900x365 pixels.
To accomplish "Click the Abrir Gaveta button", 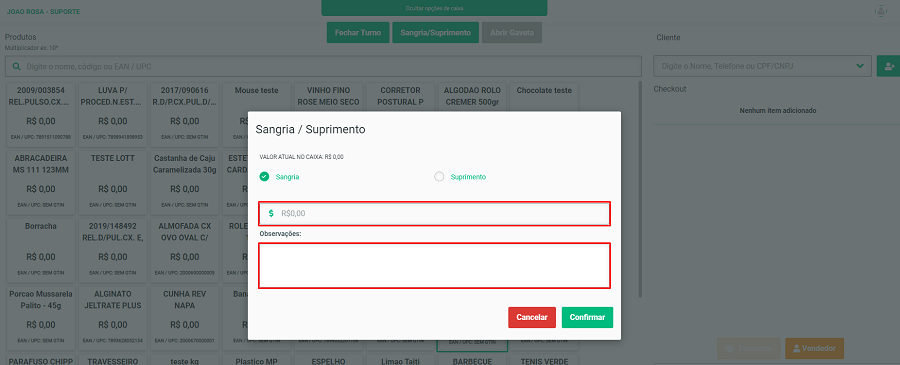I will 512,33.
